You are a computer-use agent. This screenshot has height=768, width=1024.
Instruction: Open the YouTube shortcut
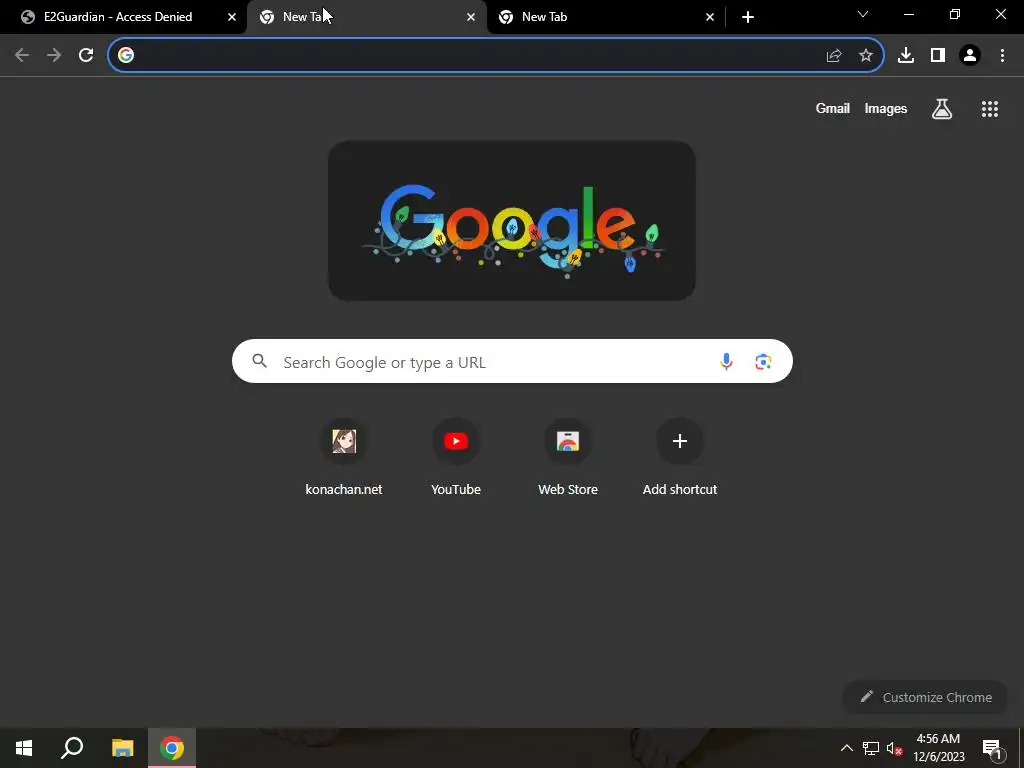click(456, 457)
